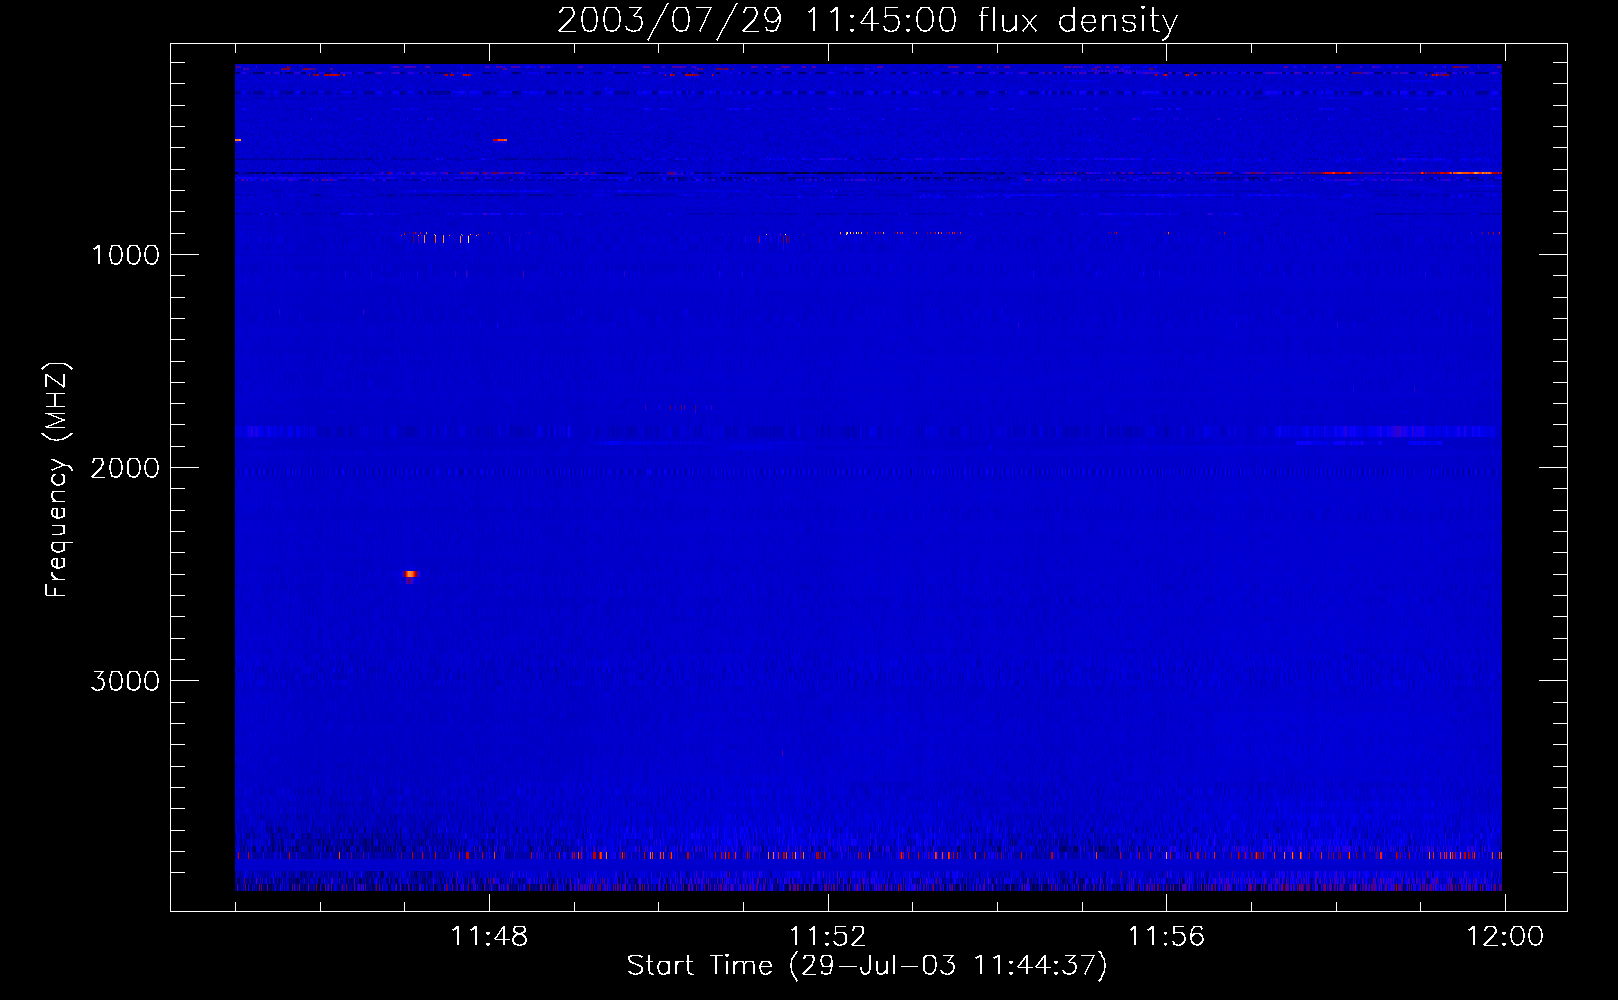This screenshot has height=1000, width=1618.
Task: Click the 3000 frequency tick label
Action: (125, 681)
